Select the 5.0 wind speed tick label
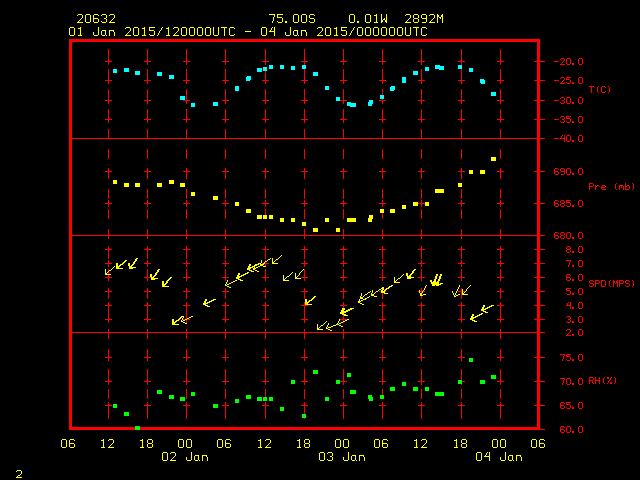640x480 pixels. [574, 292]
